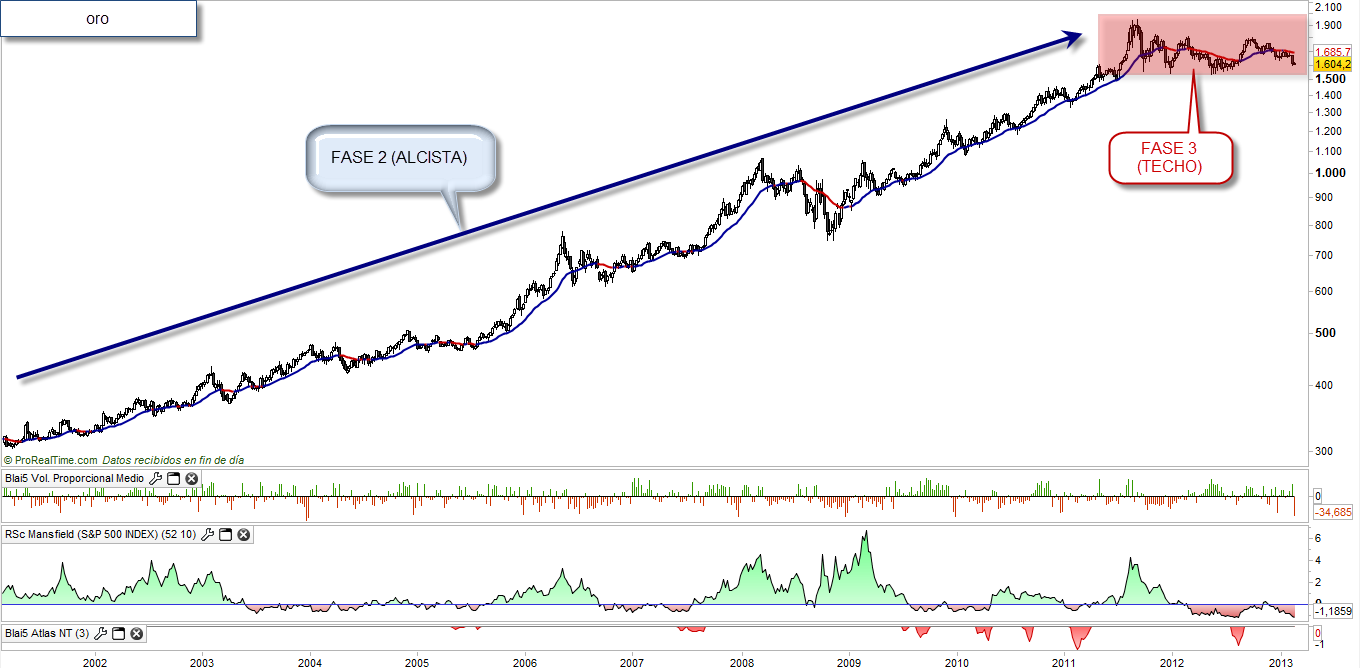Viewport: 1360px width, 668px height.
Task: Click the 2008 year label on time axis
Action: coord(742,661)
